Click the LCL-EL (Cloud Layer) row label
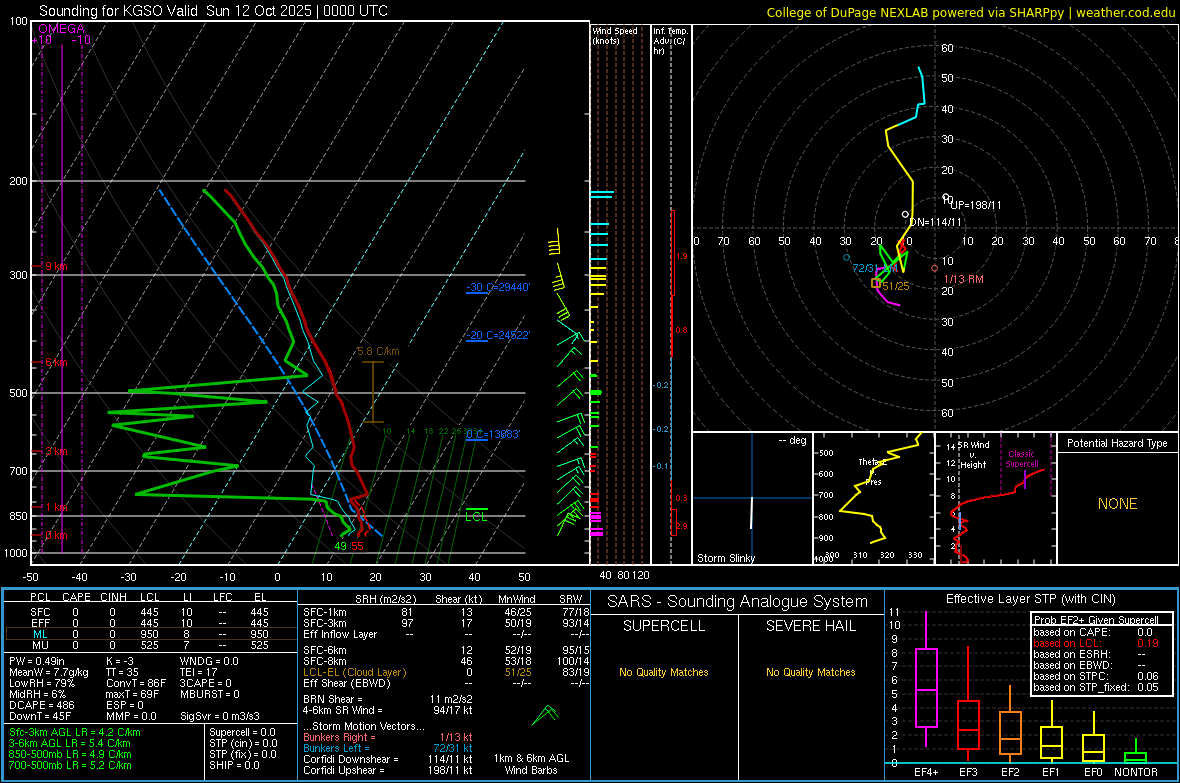Viewport: 1180px width, 783px height. [x=354, y=672]
